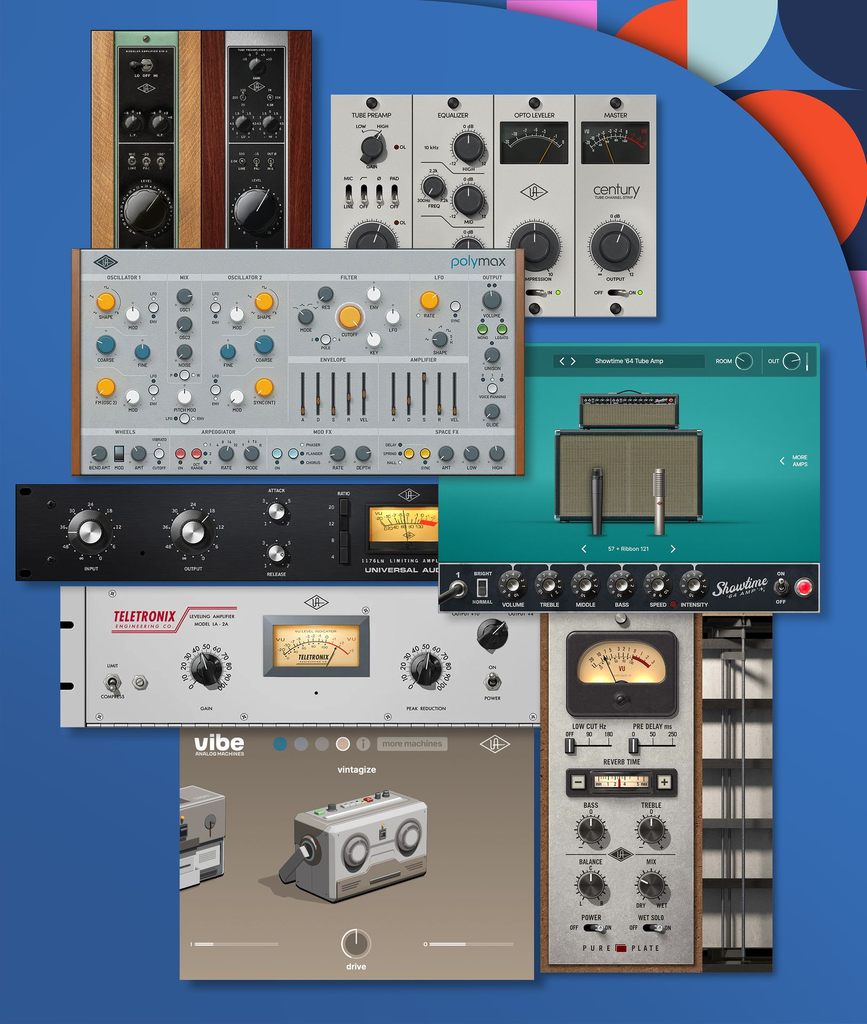Click the 1176LN Attack knob

[x=277, y=511]
